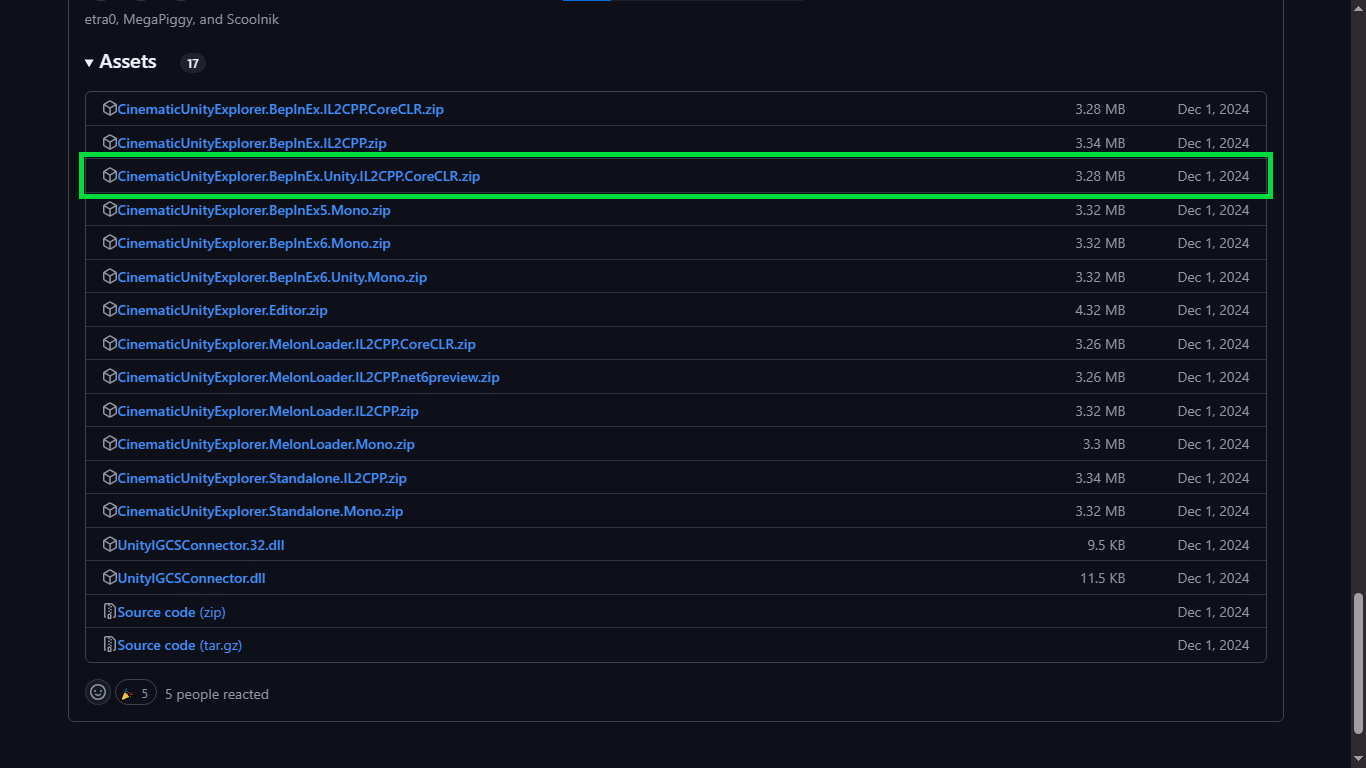Download CinematicUnityExplorer.MelonLoader.IL2CPP.zip
This screenshot has height=768, width=1366.
pyautogui.click(x=268, y=411)
